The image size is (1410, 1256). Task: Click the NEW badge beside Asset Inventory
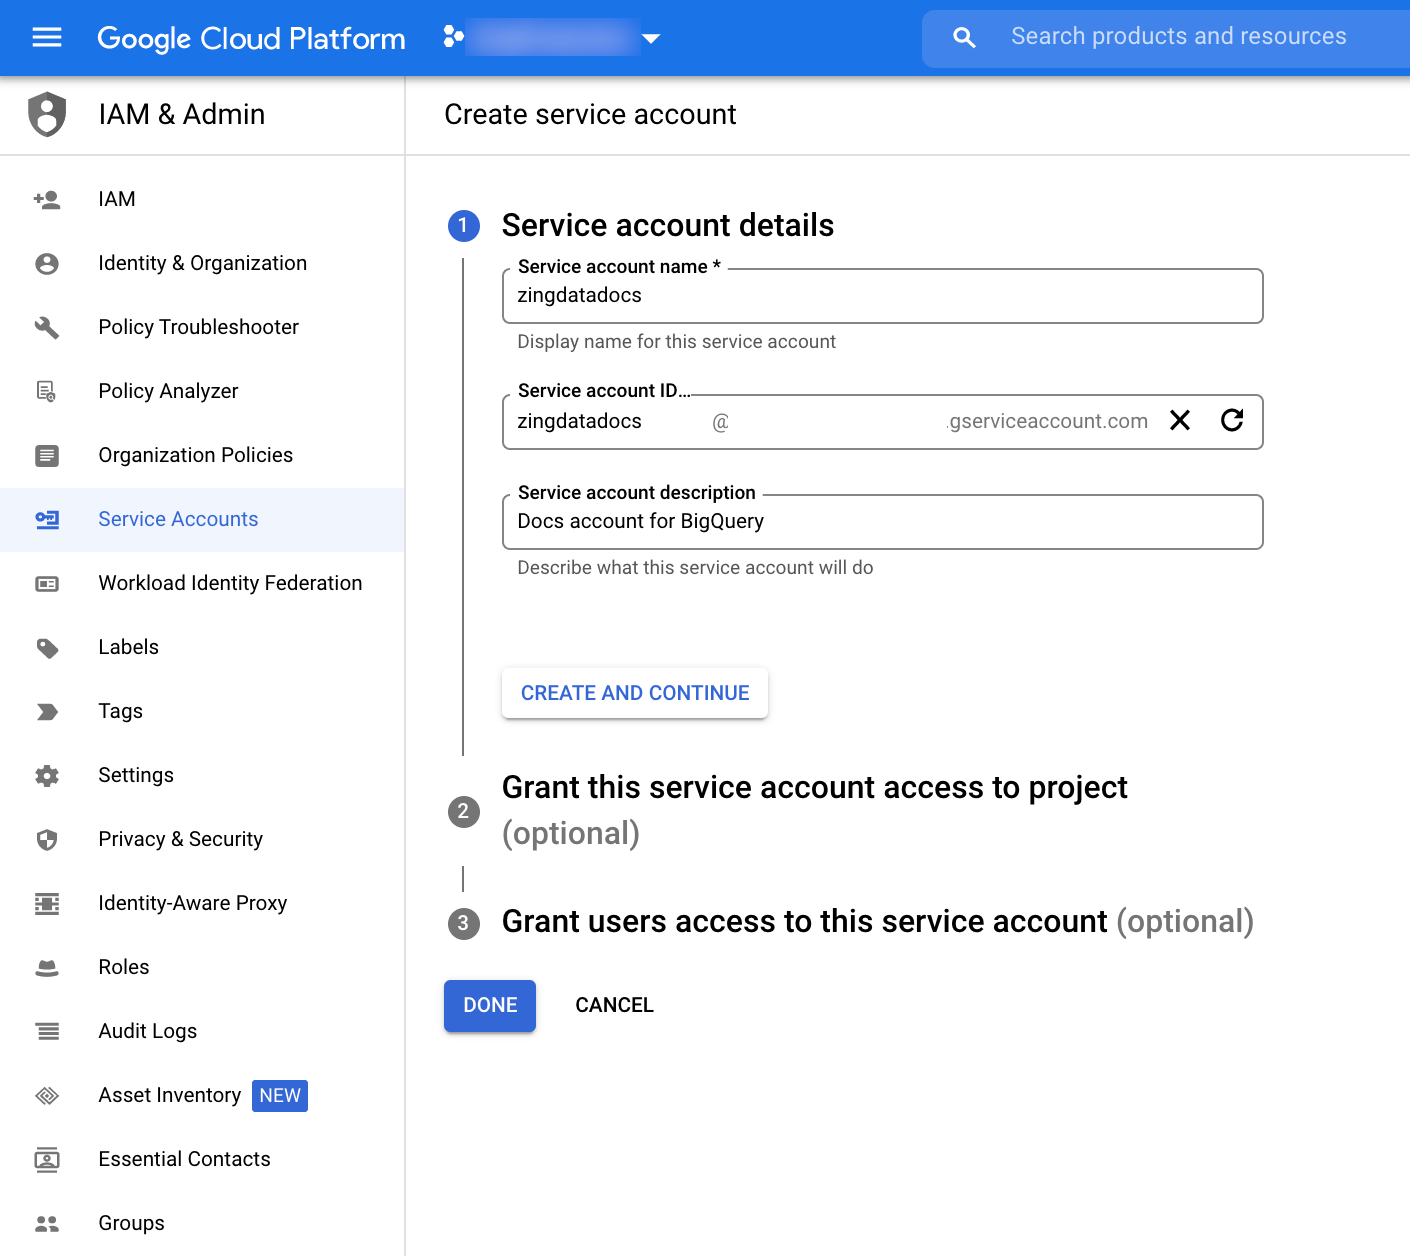tap(280, 1096)
